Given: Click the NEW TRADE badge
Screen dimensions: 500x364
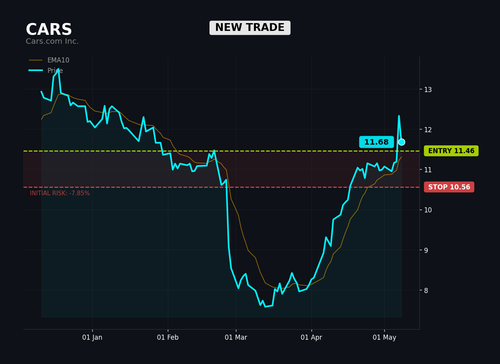Looking at the screenshot, I should click(x=250, y=28).
